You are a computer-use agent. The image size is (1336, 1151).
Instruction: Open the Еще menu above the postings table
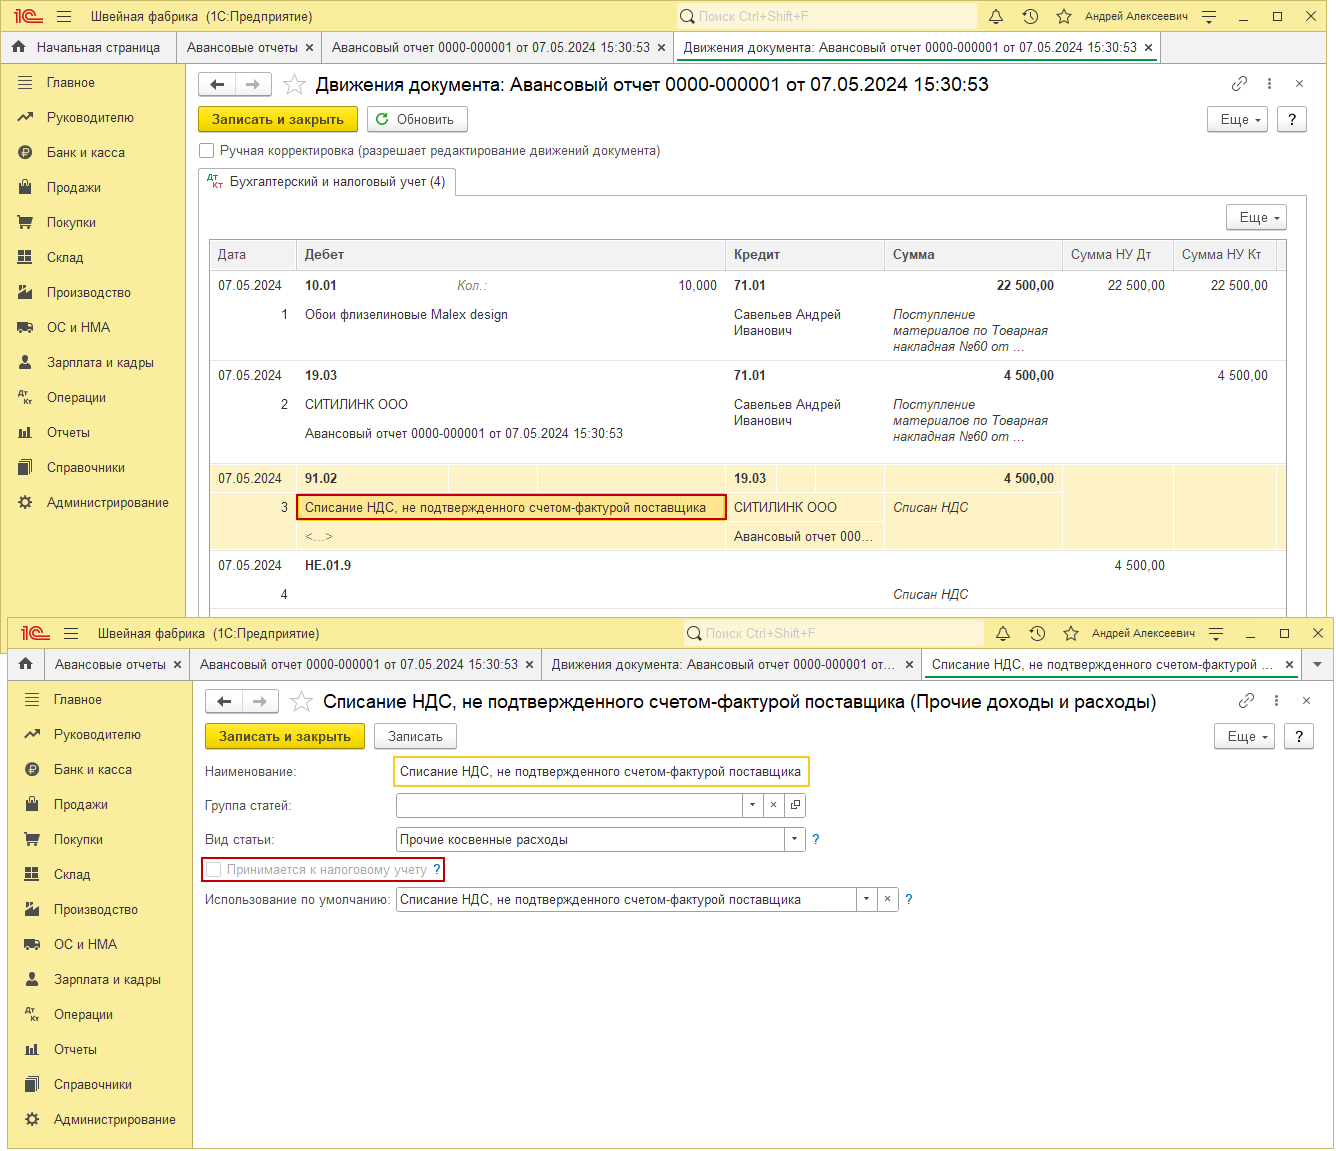(x=1257, y=217)
